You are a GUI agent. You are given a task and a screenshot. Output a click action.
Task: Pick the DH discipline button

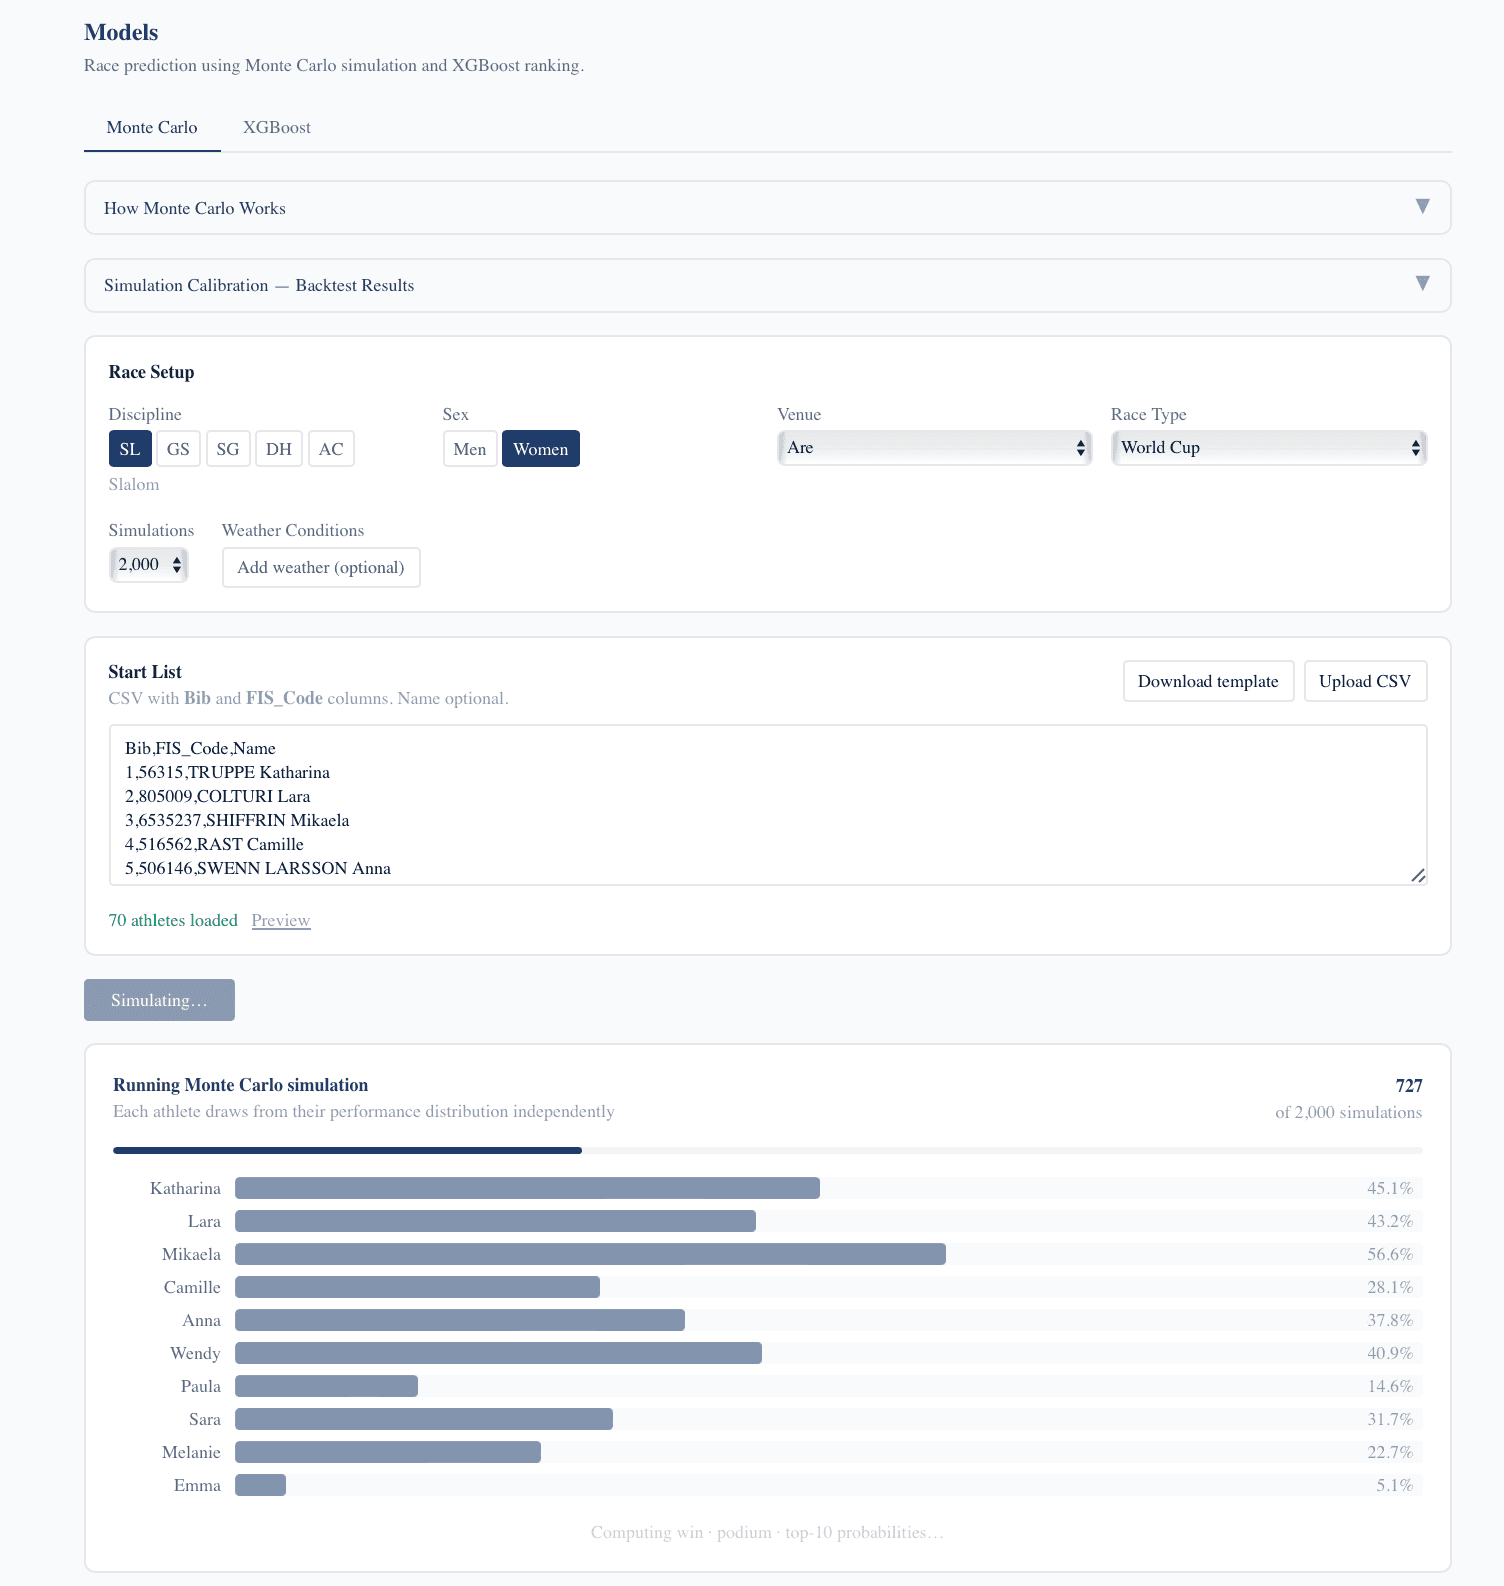[x=279, y=449]
